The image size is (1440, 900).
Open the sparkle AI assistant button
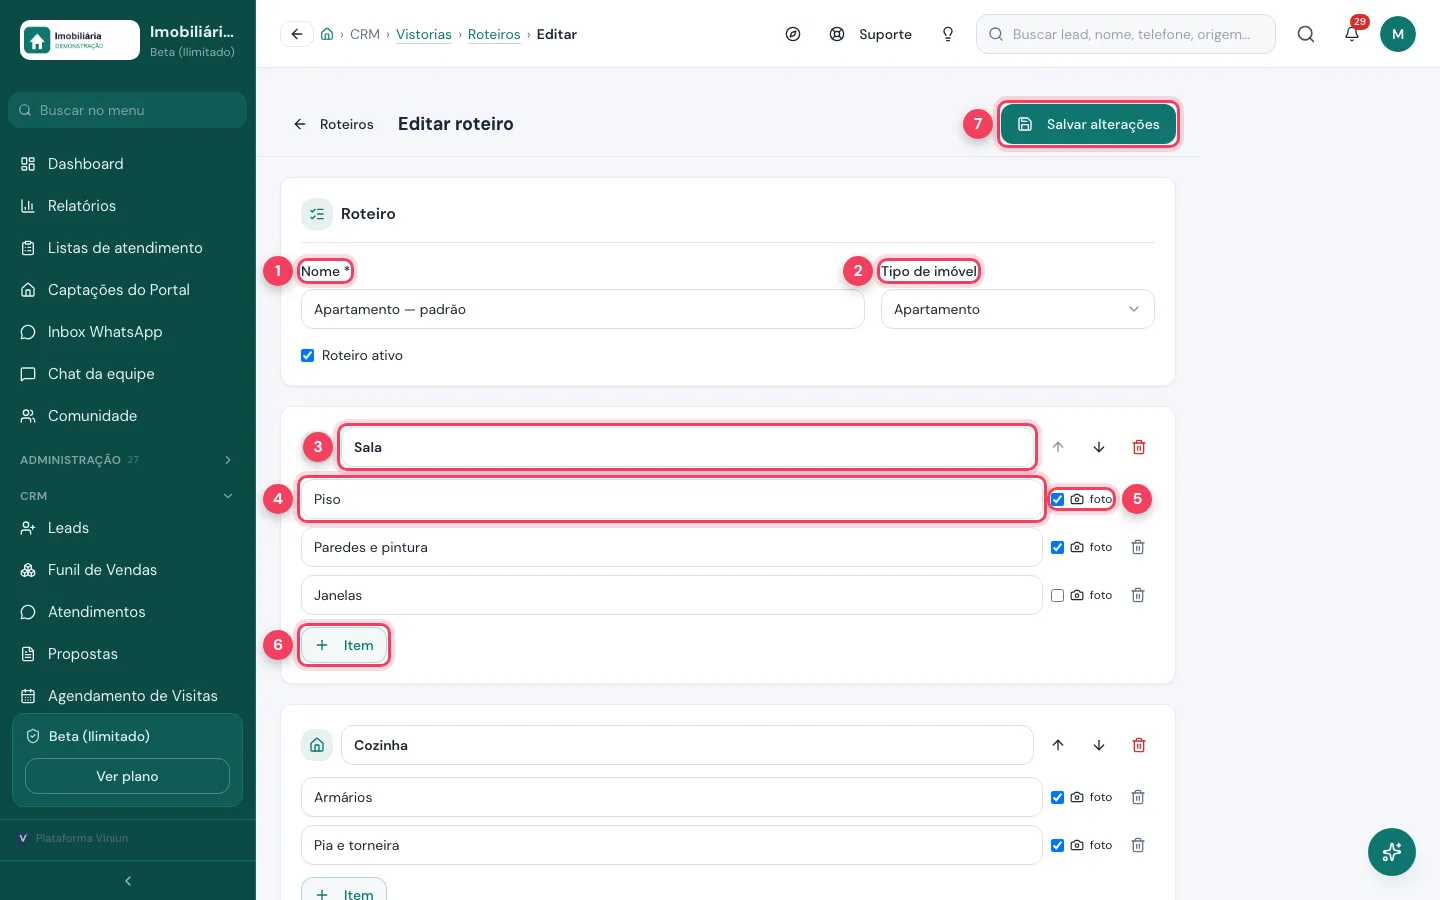1391,852
